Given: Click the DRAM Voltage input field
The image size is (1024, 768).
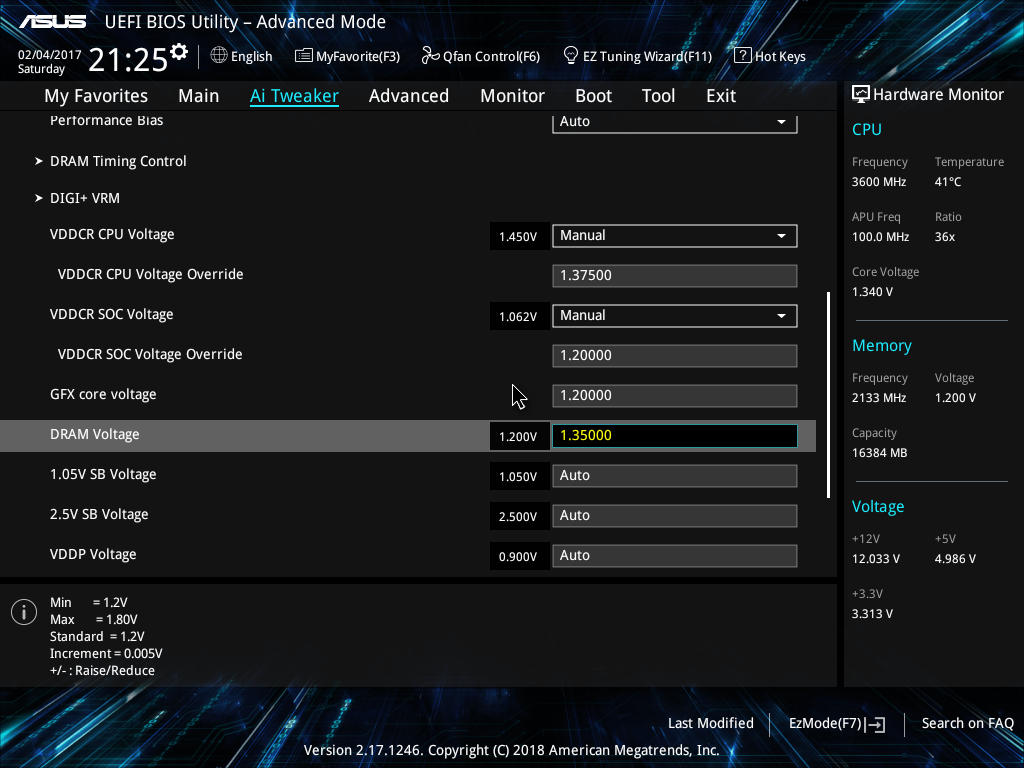Looking at the screenshot, I should pos(675,436).
